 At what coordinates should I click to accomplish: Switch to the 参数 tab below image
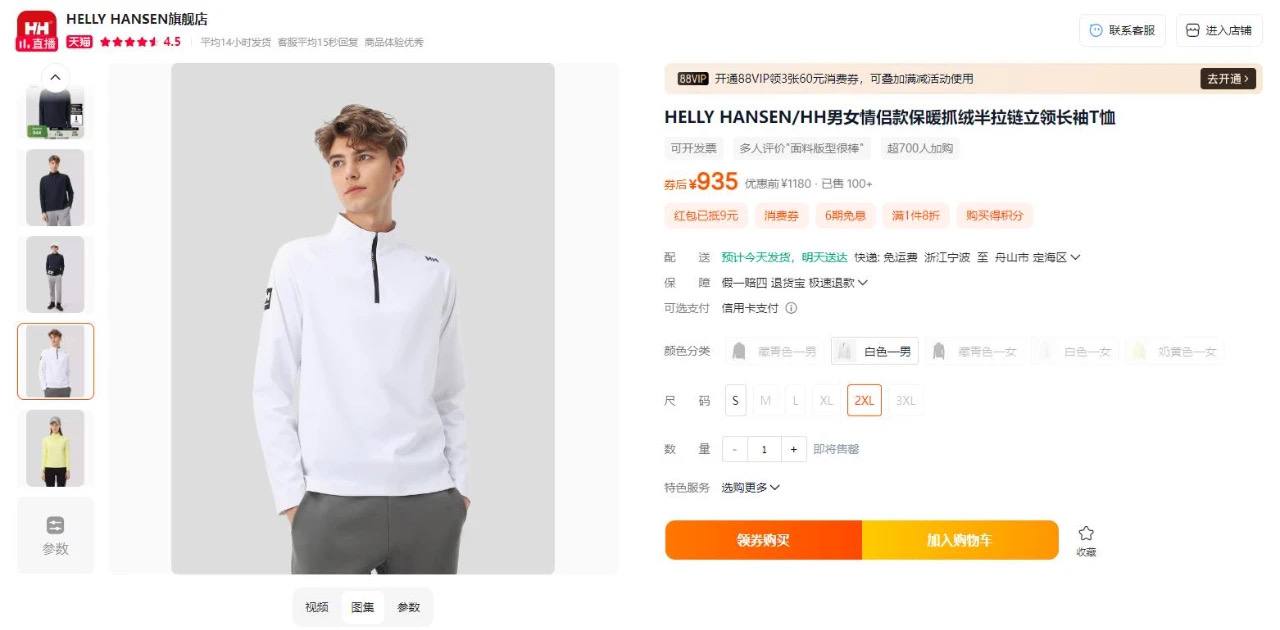coord(409,607)
